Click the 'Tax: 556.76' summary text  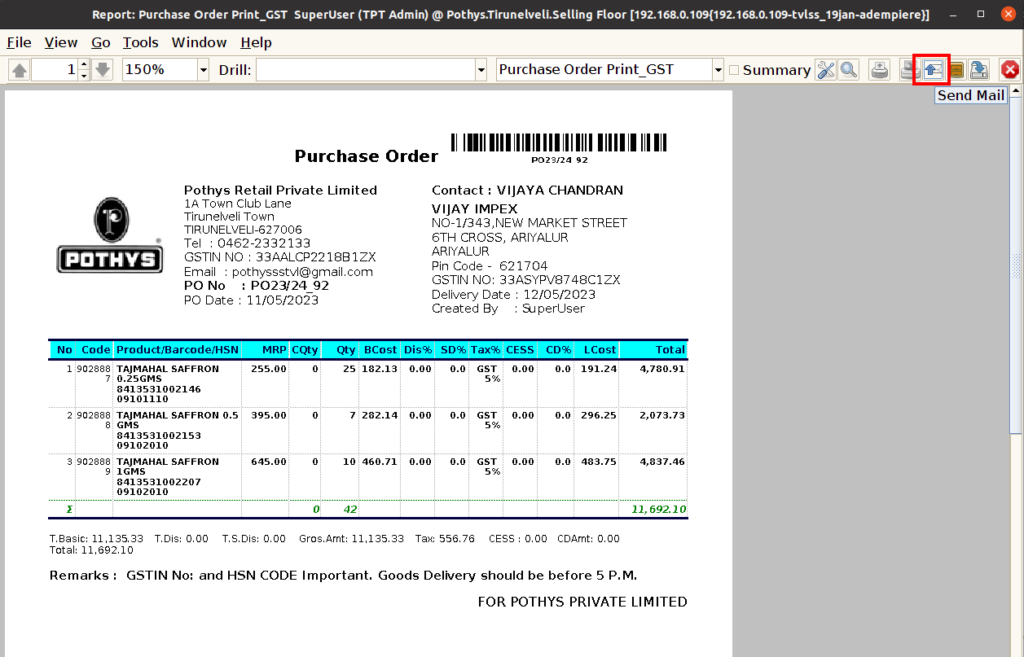(x=445, y=539)
